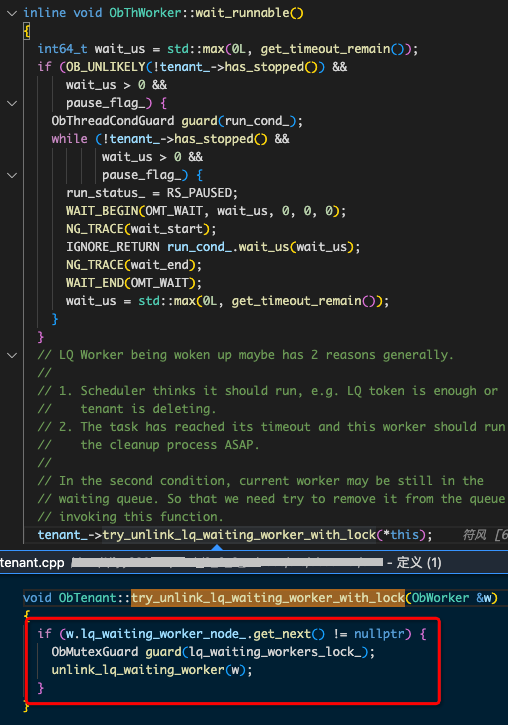Collapse the while loop fold chevron
Viewport: 508px width, 725px height.
tap(12, 175)
